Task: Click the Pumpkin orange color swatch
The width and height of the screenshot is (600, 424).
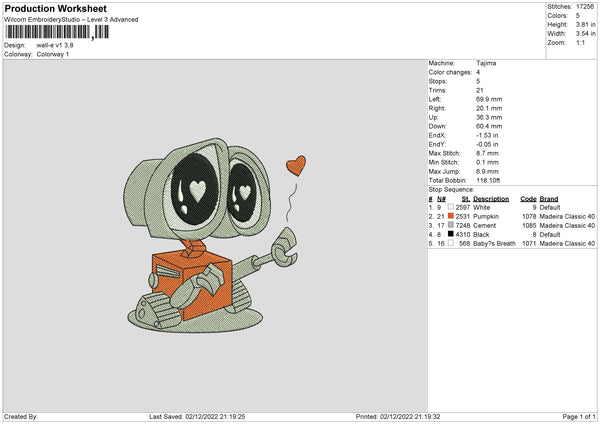Action: click(x=451, y=216)
